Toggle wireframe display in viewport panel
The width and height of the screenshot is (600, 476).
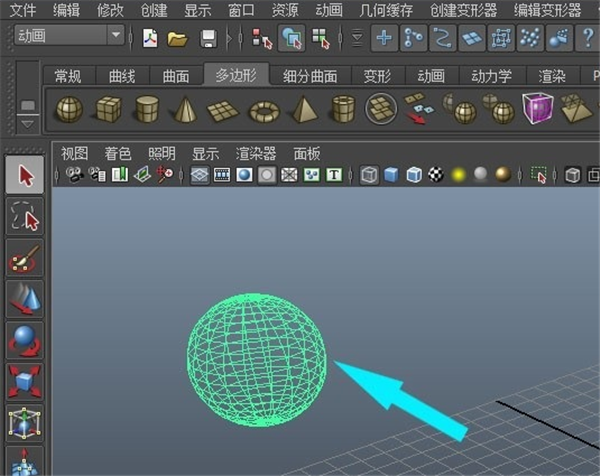pyautogui.click(x=370, y=175)
